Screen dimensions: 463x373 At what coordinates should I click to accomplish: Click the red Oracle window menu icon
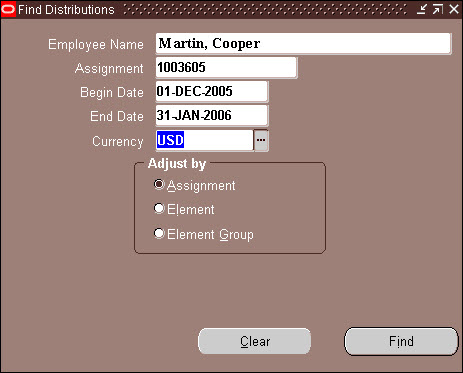pos(8,9)
